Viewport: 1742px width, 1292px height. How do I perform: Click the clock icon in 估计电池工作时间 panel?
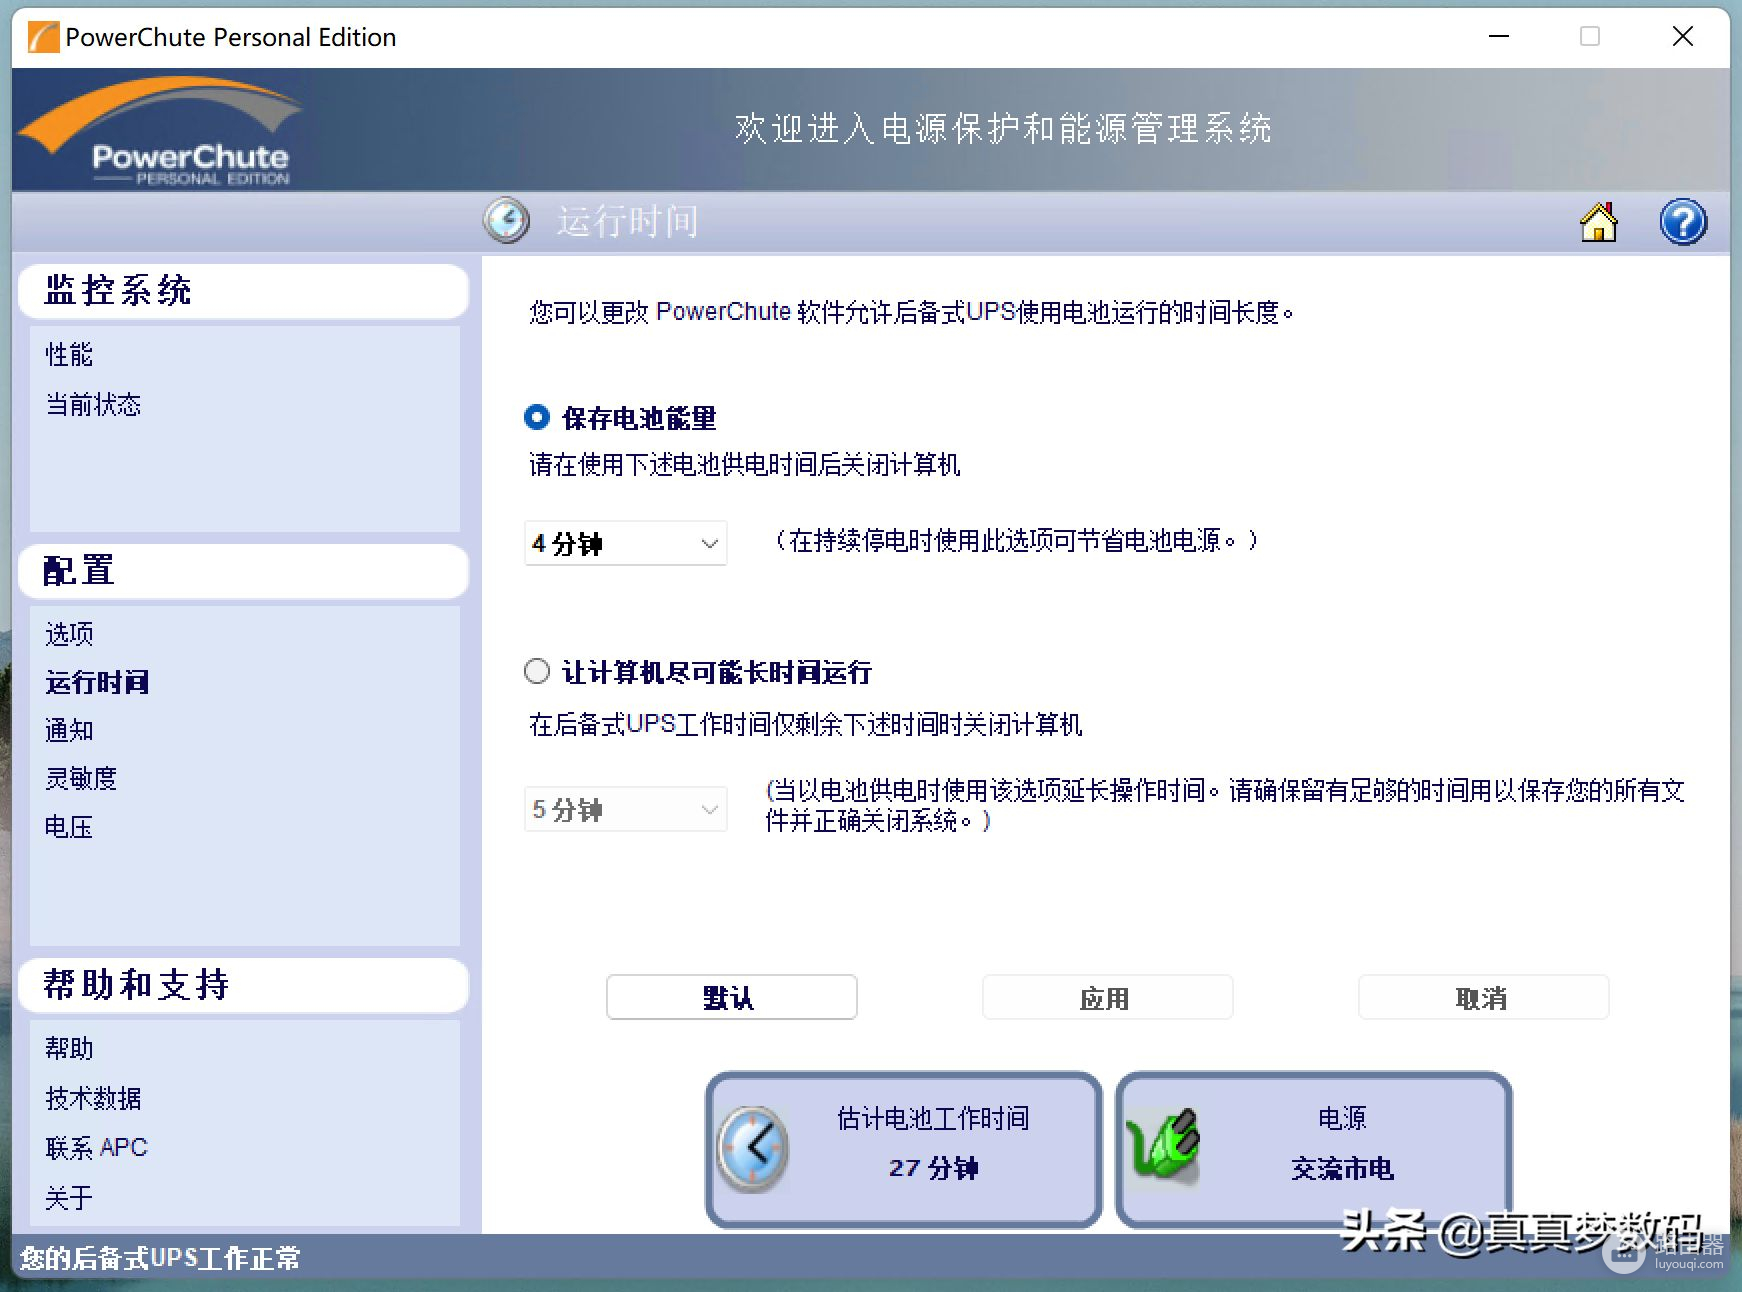click(x=753, y=1149)
